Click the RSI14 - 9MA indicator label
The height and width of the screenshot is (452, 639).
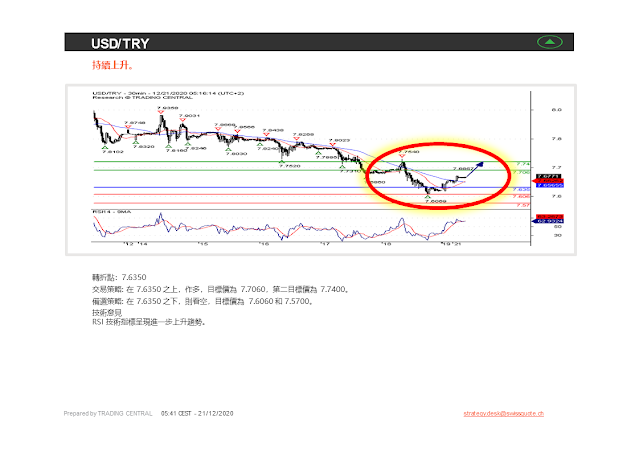pyautogui.click(x=112, y=212)
